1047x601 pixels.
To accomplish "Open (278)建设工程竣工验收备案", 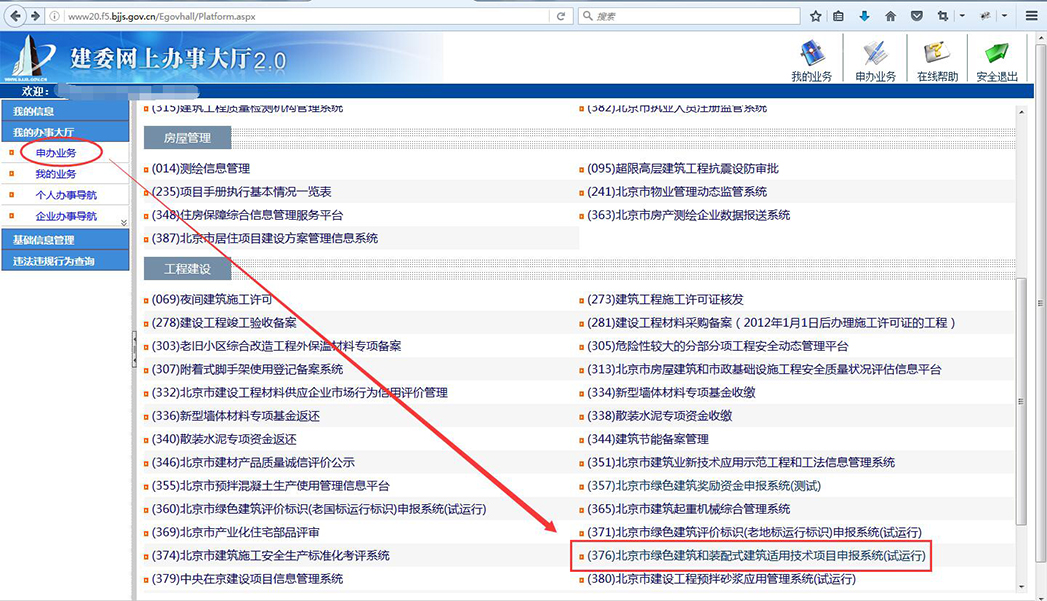I will click(x=224, y=323).
